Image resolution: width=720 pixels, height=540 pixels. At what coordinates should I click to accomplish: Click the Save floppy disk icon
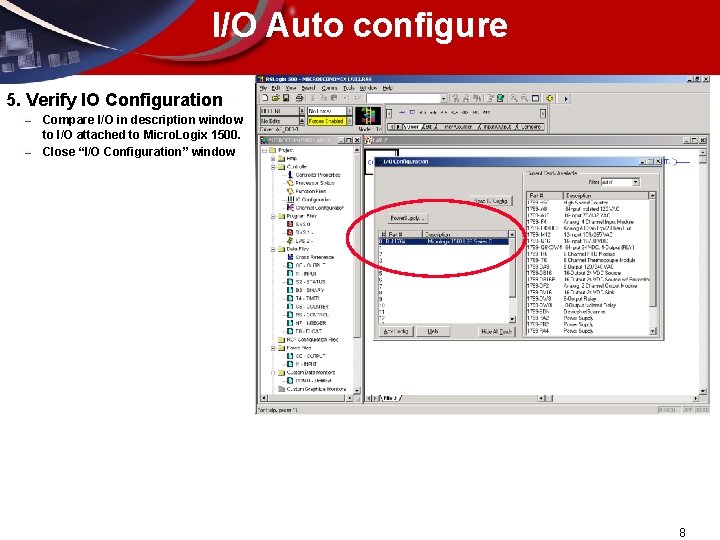[286, 98]
